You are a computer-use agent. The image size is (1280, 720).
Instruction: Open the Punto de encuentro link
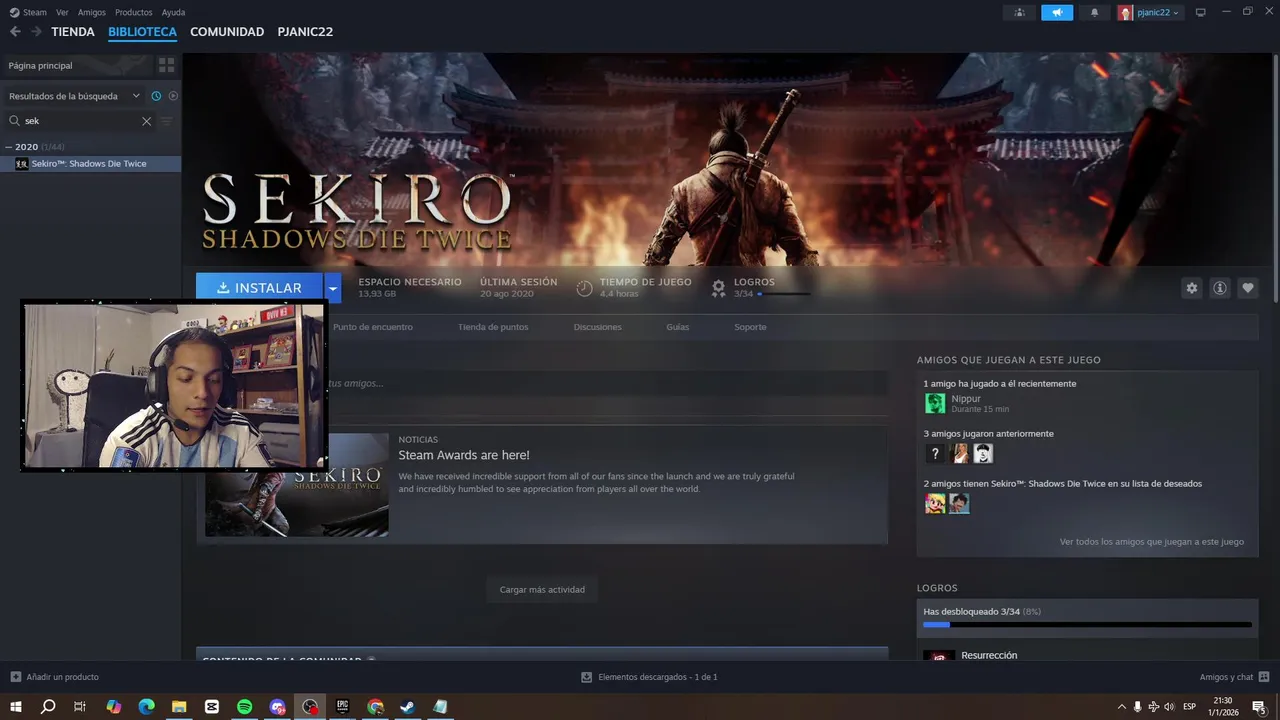tap(373, 327)
